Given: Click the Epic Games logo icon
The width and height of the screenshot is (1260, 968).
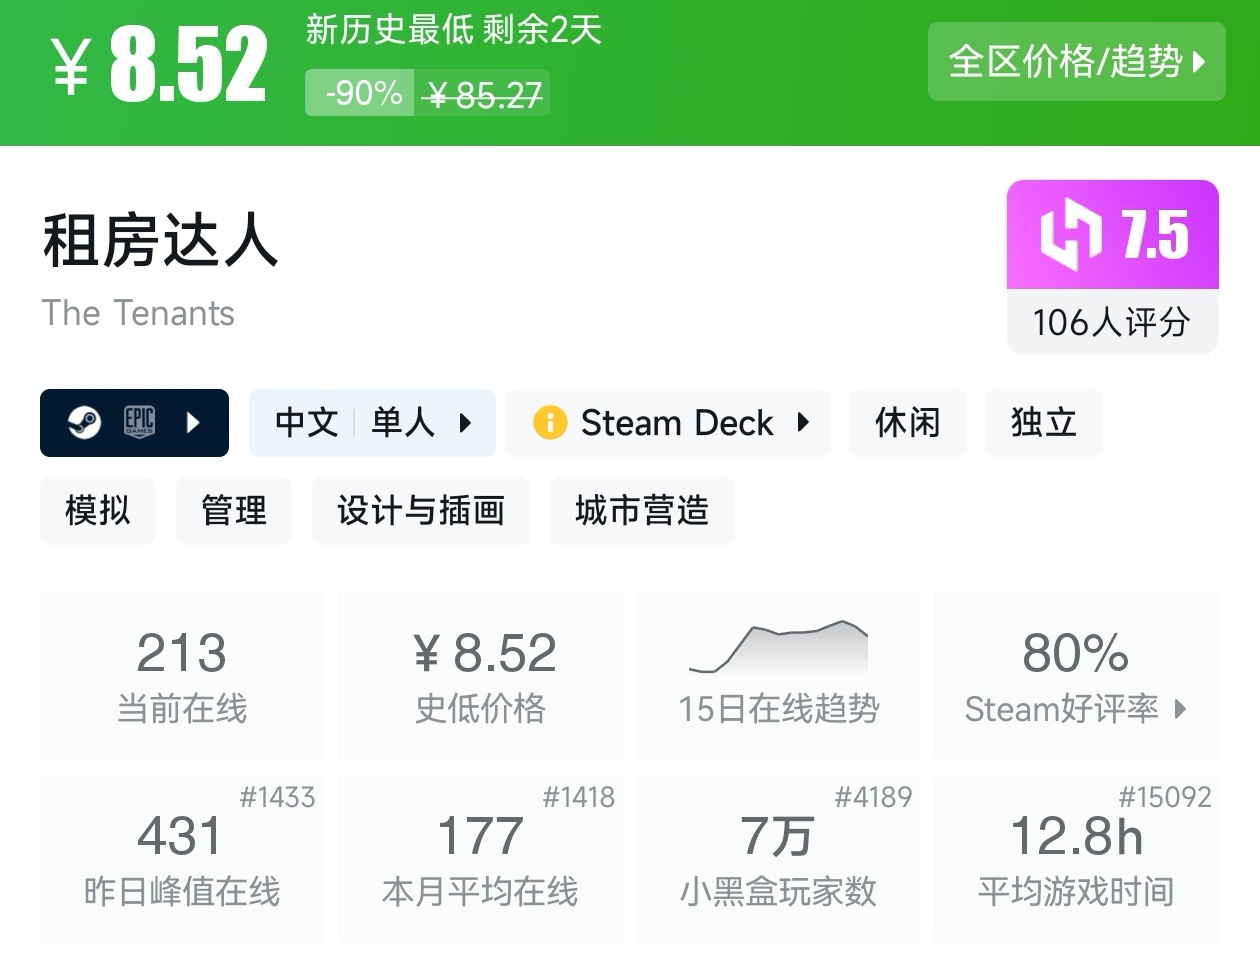Looking at the screenshot, I should pyautogui.click(x=139, y=422).
